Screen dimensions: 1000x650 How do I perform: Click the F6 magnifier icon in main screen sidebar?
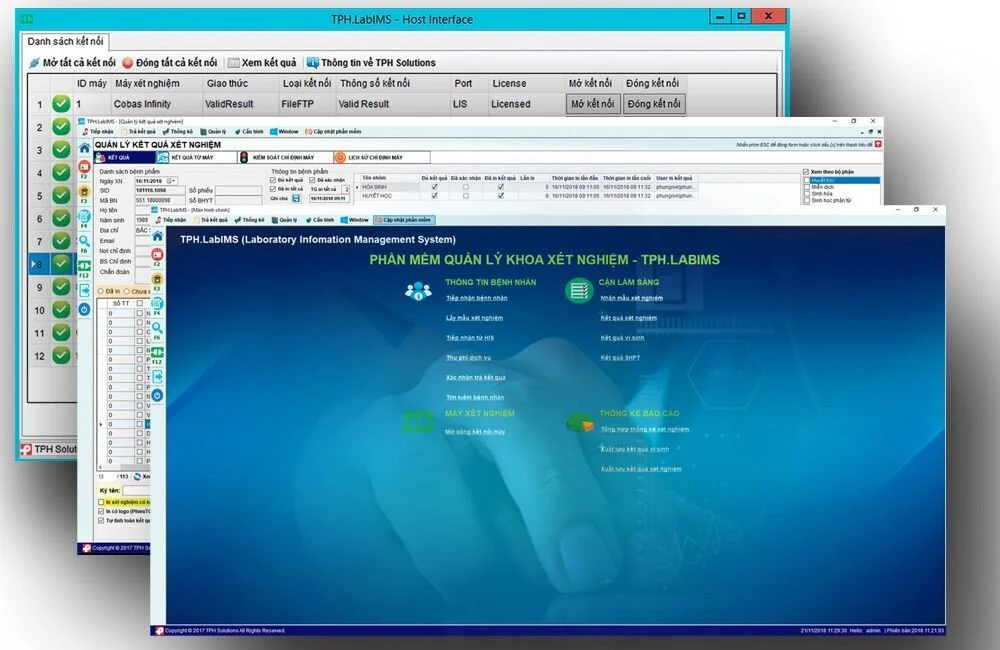coord(158,329)
